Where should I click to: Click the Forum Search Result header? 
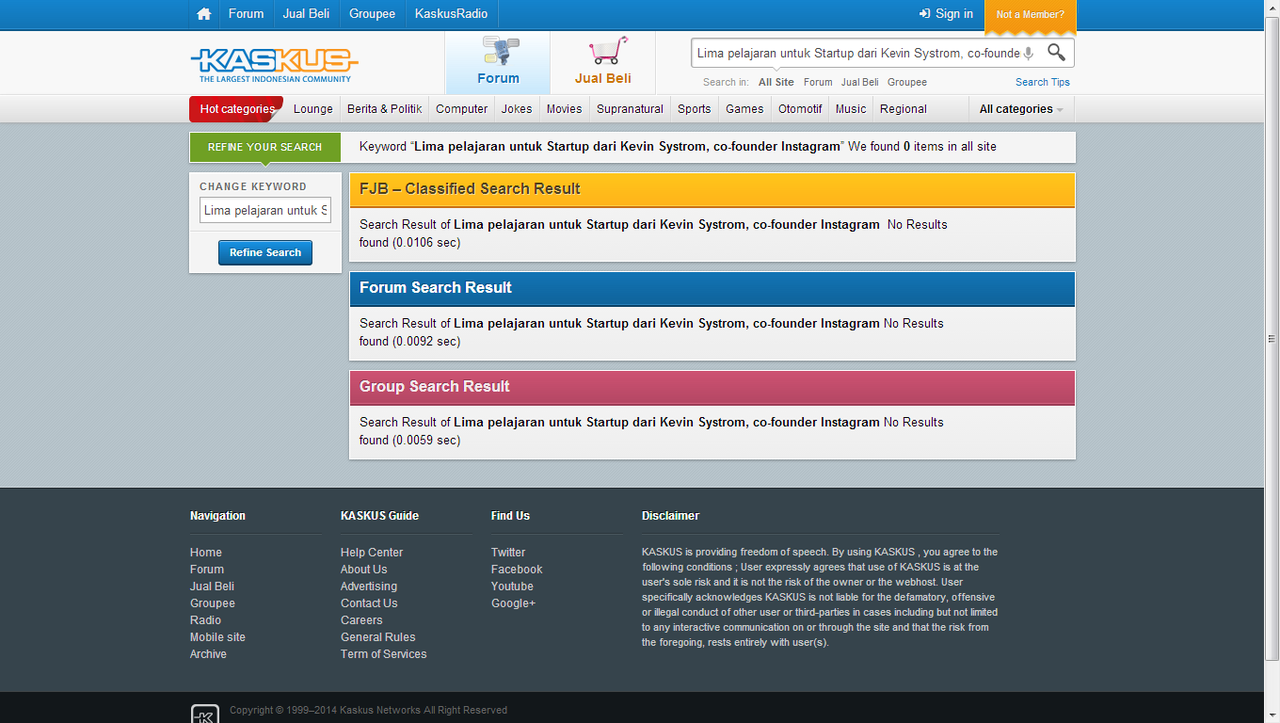click(x=712, y=288)
